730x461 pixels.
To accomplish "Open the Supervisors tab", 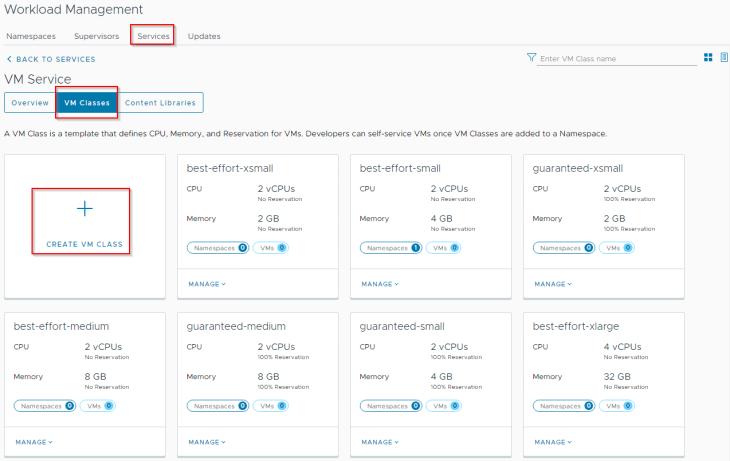I will (x=96, y=36).
